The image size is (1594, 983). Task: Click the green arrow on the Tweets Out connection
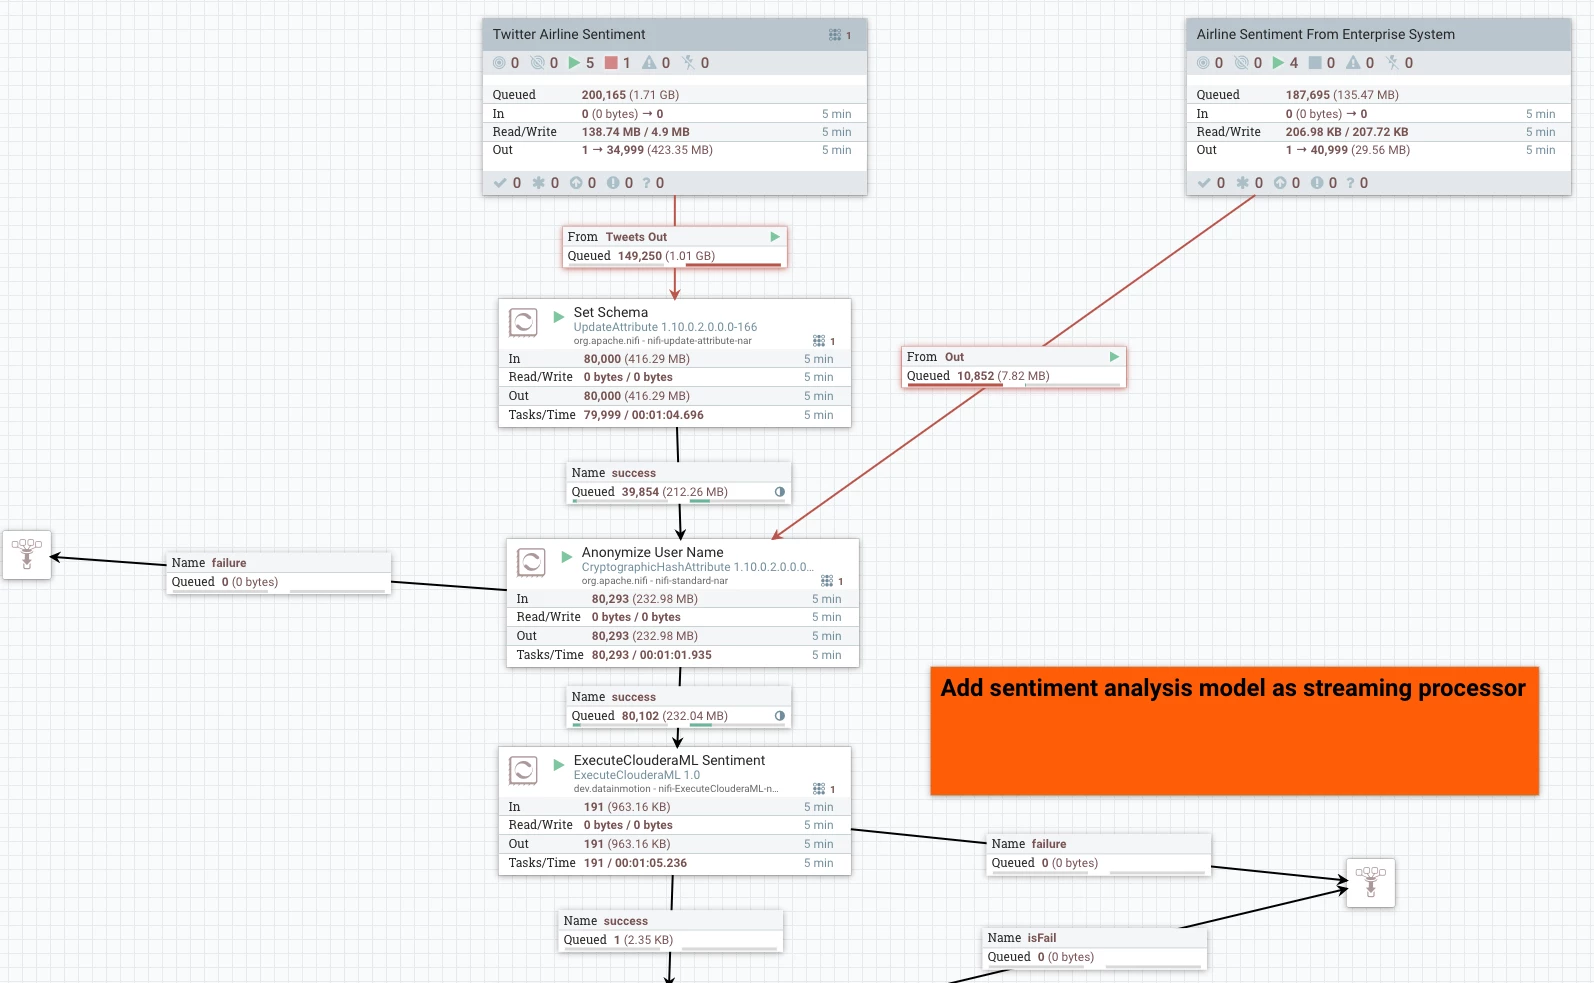tap(775, 237)
